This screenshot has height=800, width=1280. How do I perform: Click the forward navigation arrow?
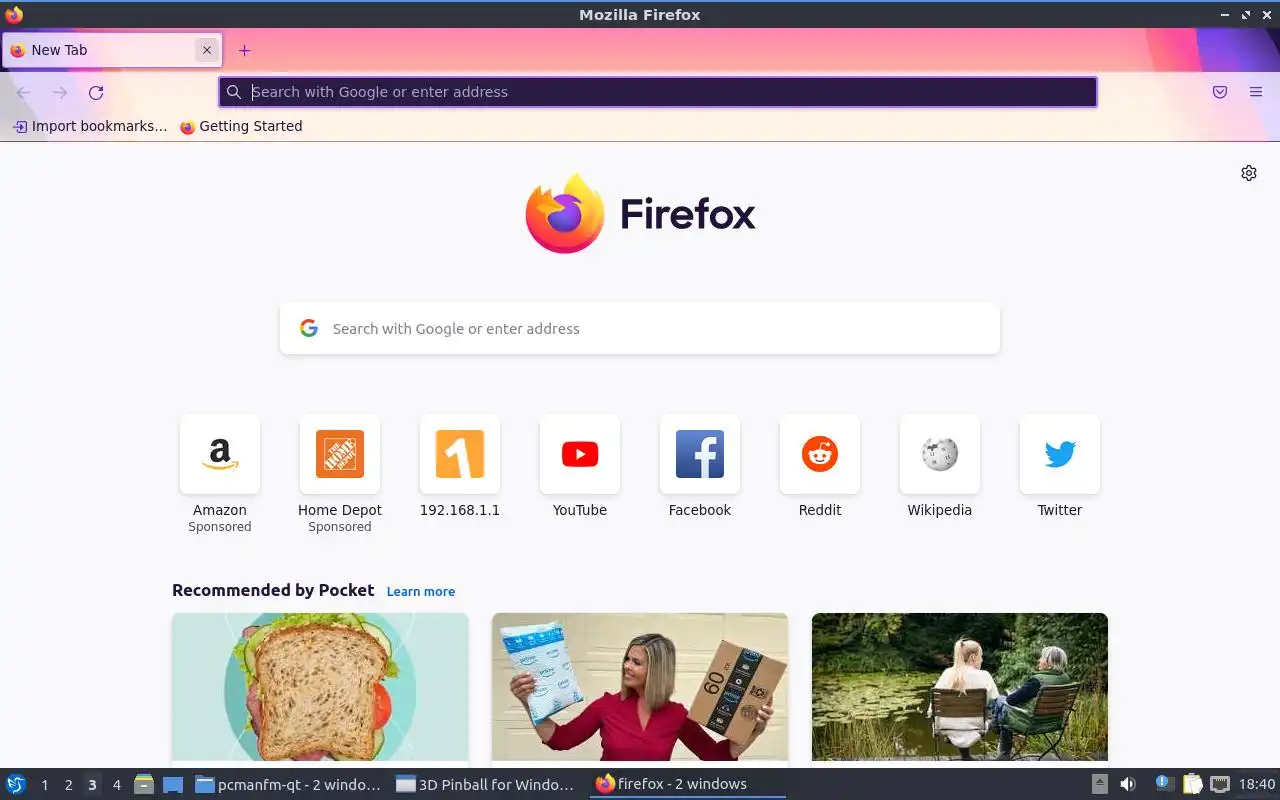coord(60,92)
